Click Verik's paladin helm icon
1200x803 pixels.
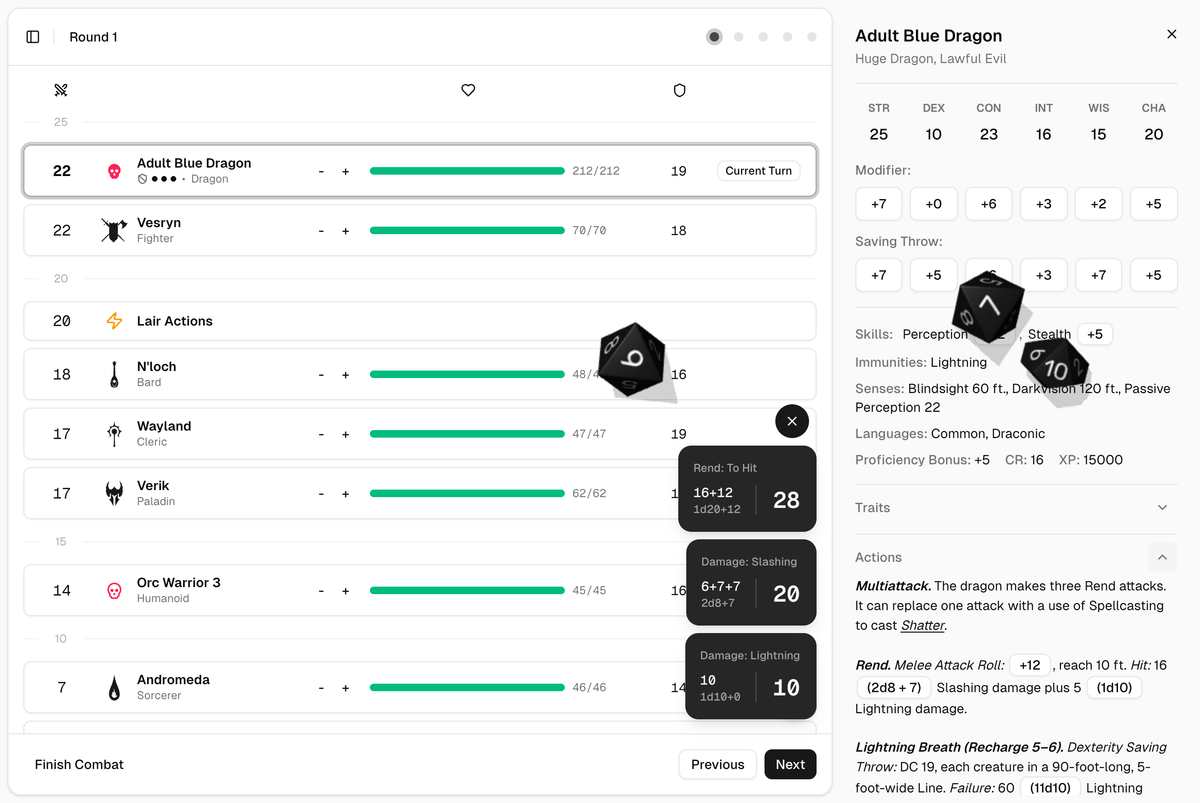[112, 492]
